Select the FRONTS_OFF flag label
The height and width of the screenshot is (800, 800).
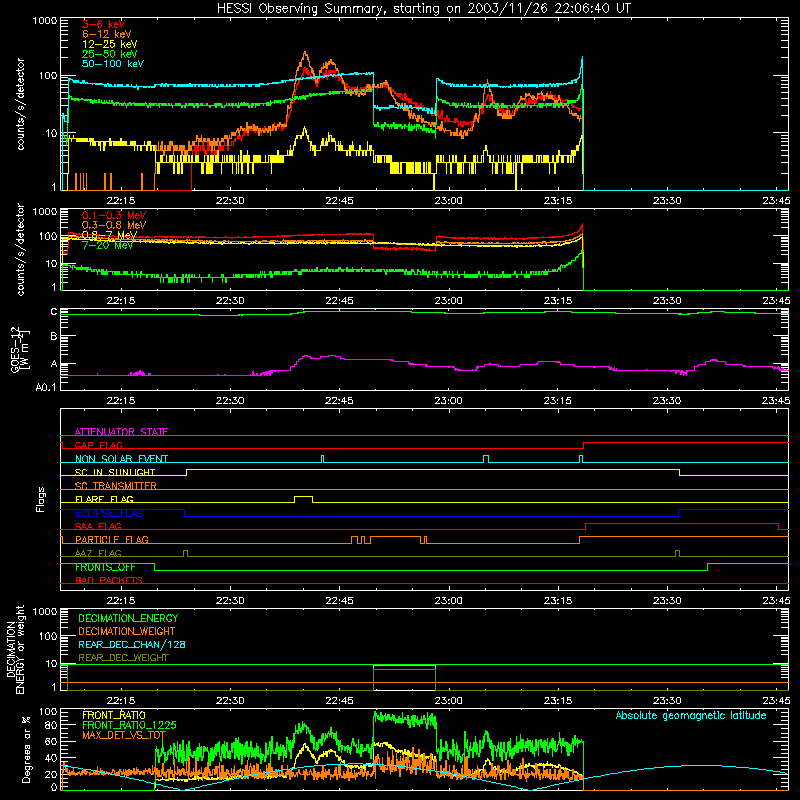(105, 567)
